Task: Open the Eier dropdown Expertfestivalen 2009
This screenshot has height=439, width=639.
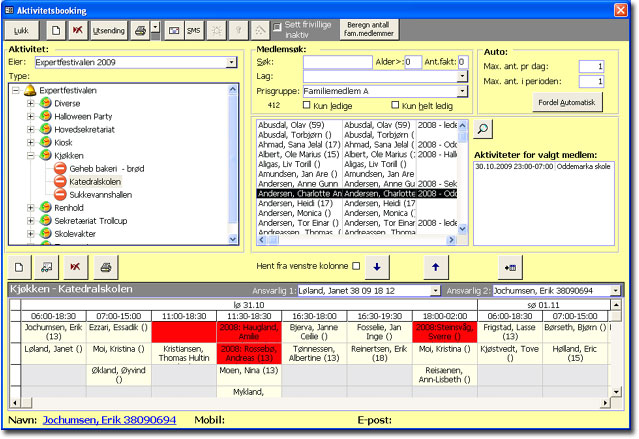Action: click(231, 62)
